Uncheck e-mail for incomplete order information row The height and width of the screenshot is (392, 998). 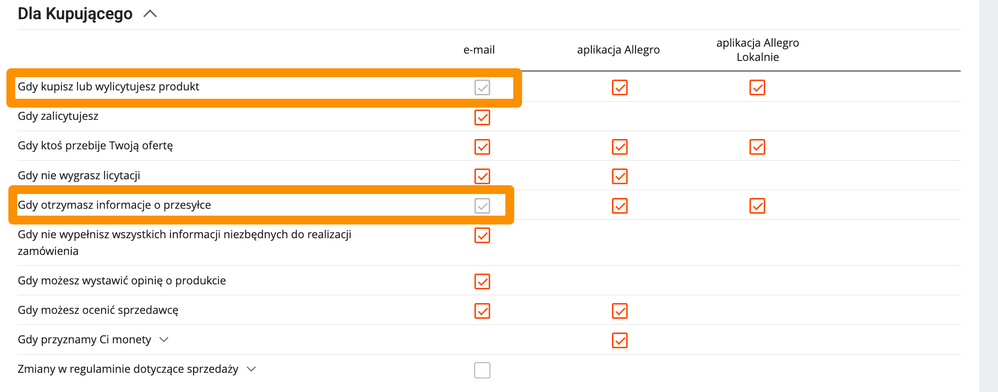coord(482,235)
